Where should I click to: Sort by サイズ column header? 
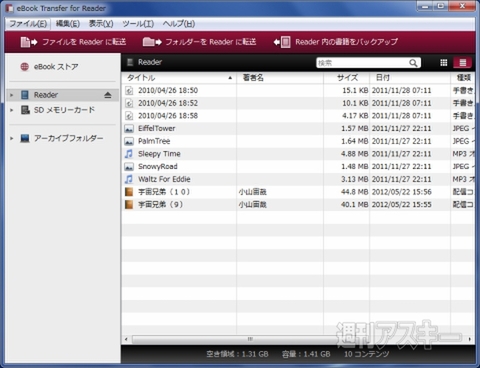pyautogui.click(x=347, y=78)
